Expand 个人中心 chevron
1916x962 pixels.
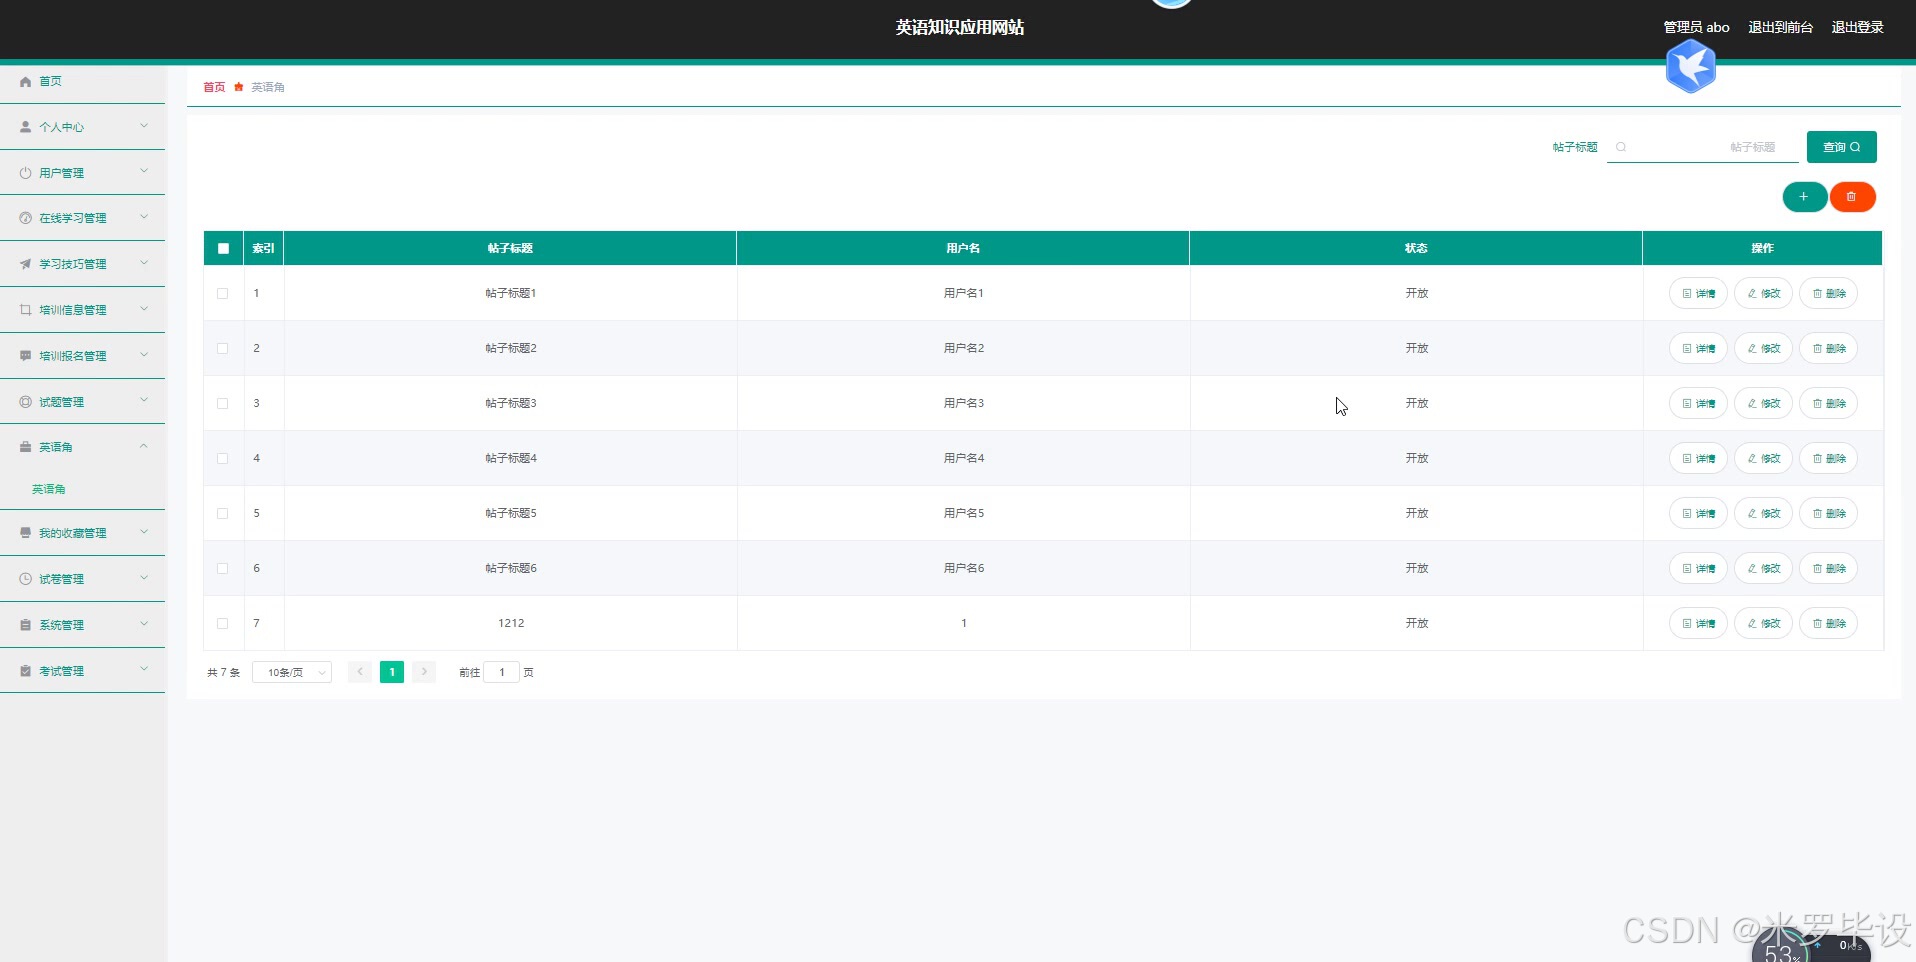tap(144, 126)
